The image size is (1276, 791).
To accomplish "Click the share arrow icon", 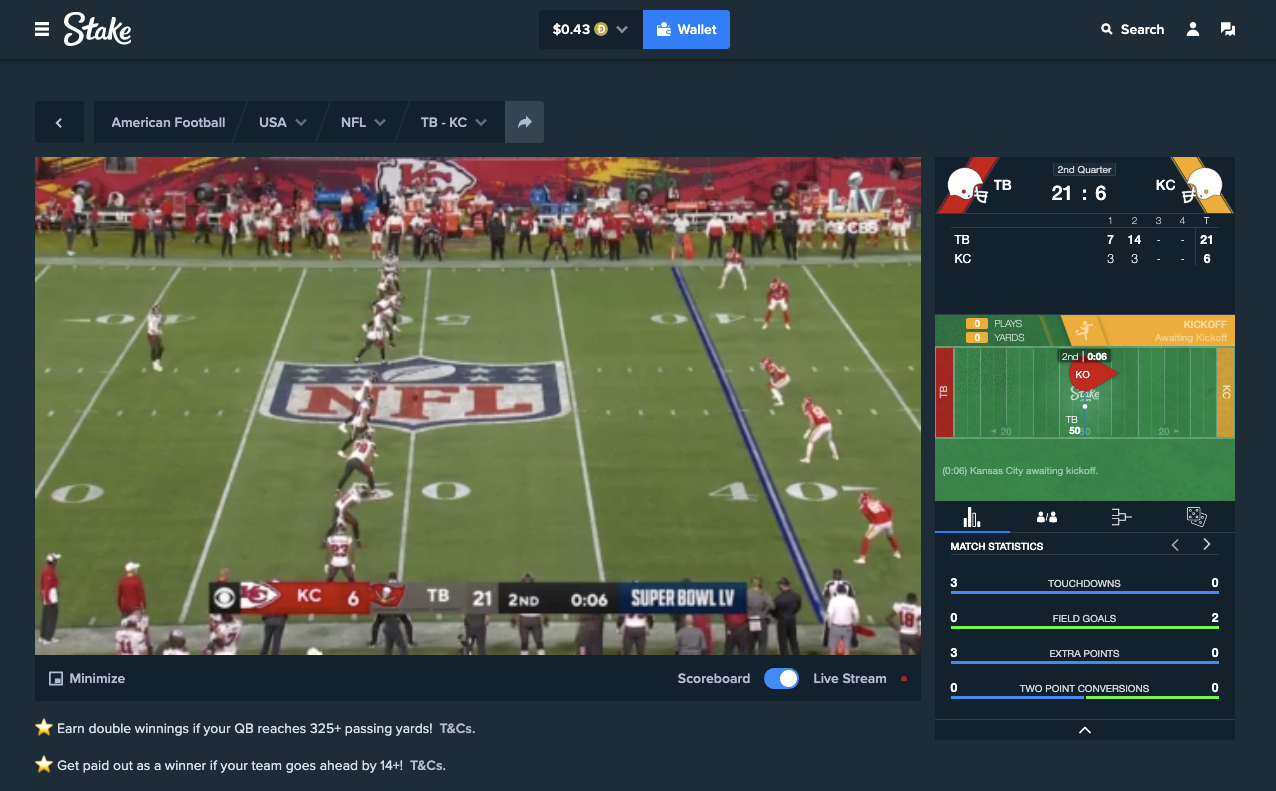I will 525,122.
